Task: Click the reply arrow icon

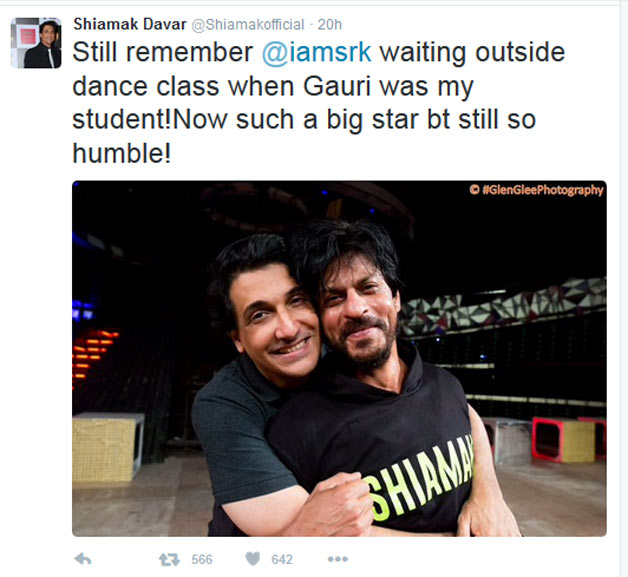Action: point(83,559)
